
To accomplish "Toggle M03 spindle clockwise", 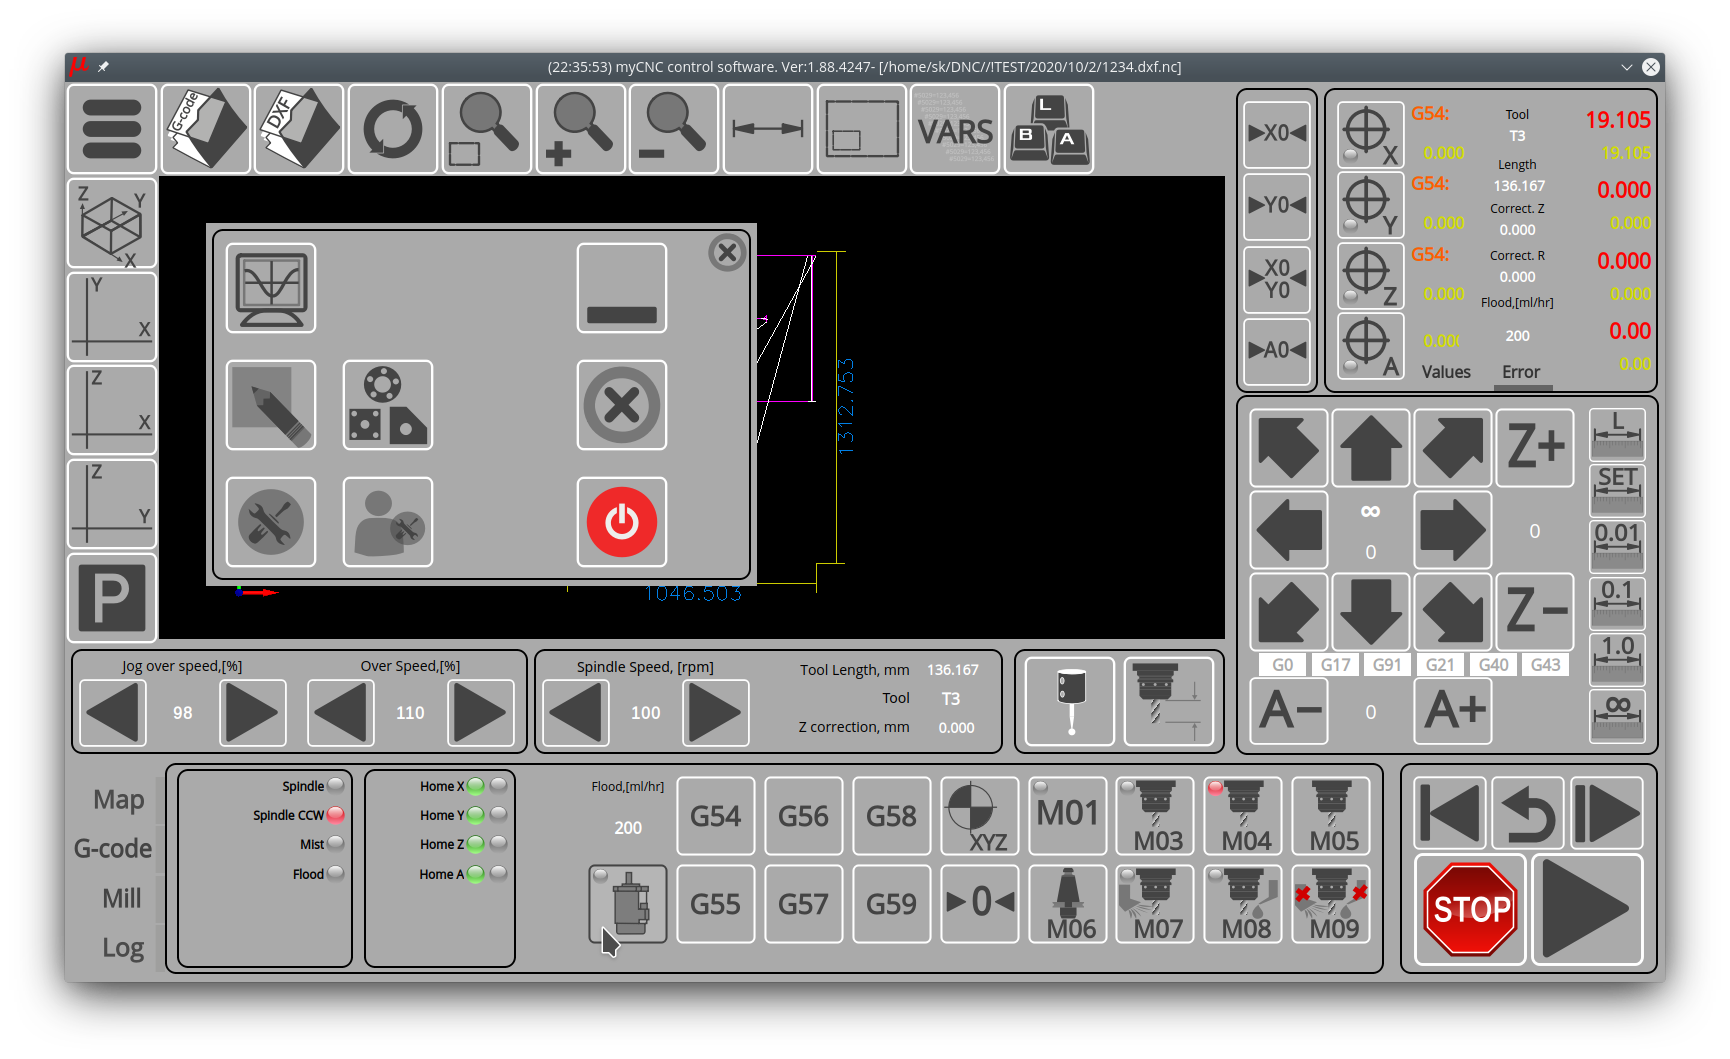I will pyautogui.click(x=1156, y=816).
